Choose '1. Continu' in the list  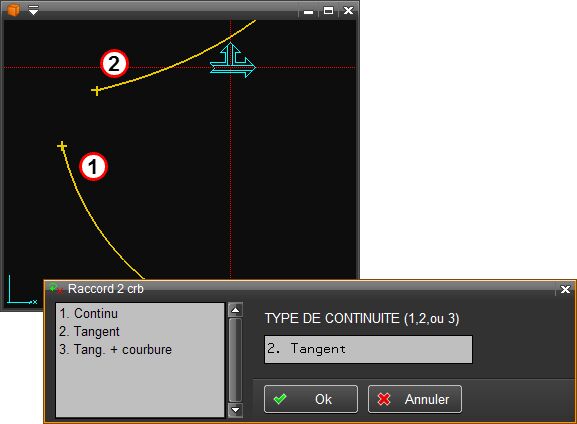coord(89,314)
